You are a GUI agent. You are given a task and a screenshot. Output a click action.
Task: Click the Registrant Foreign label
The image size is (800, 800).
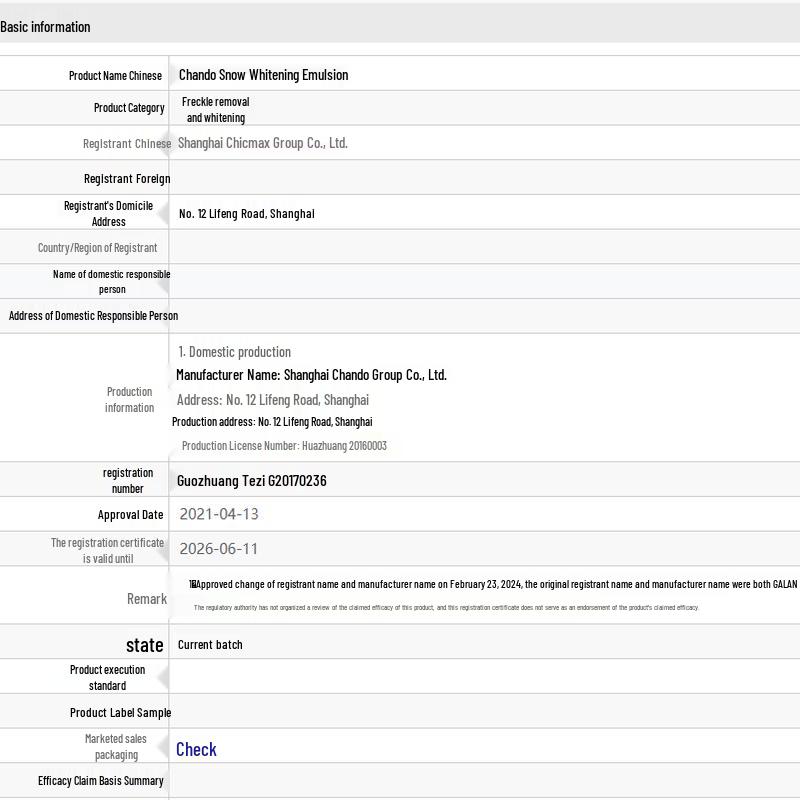point(127,179)
